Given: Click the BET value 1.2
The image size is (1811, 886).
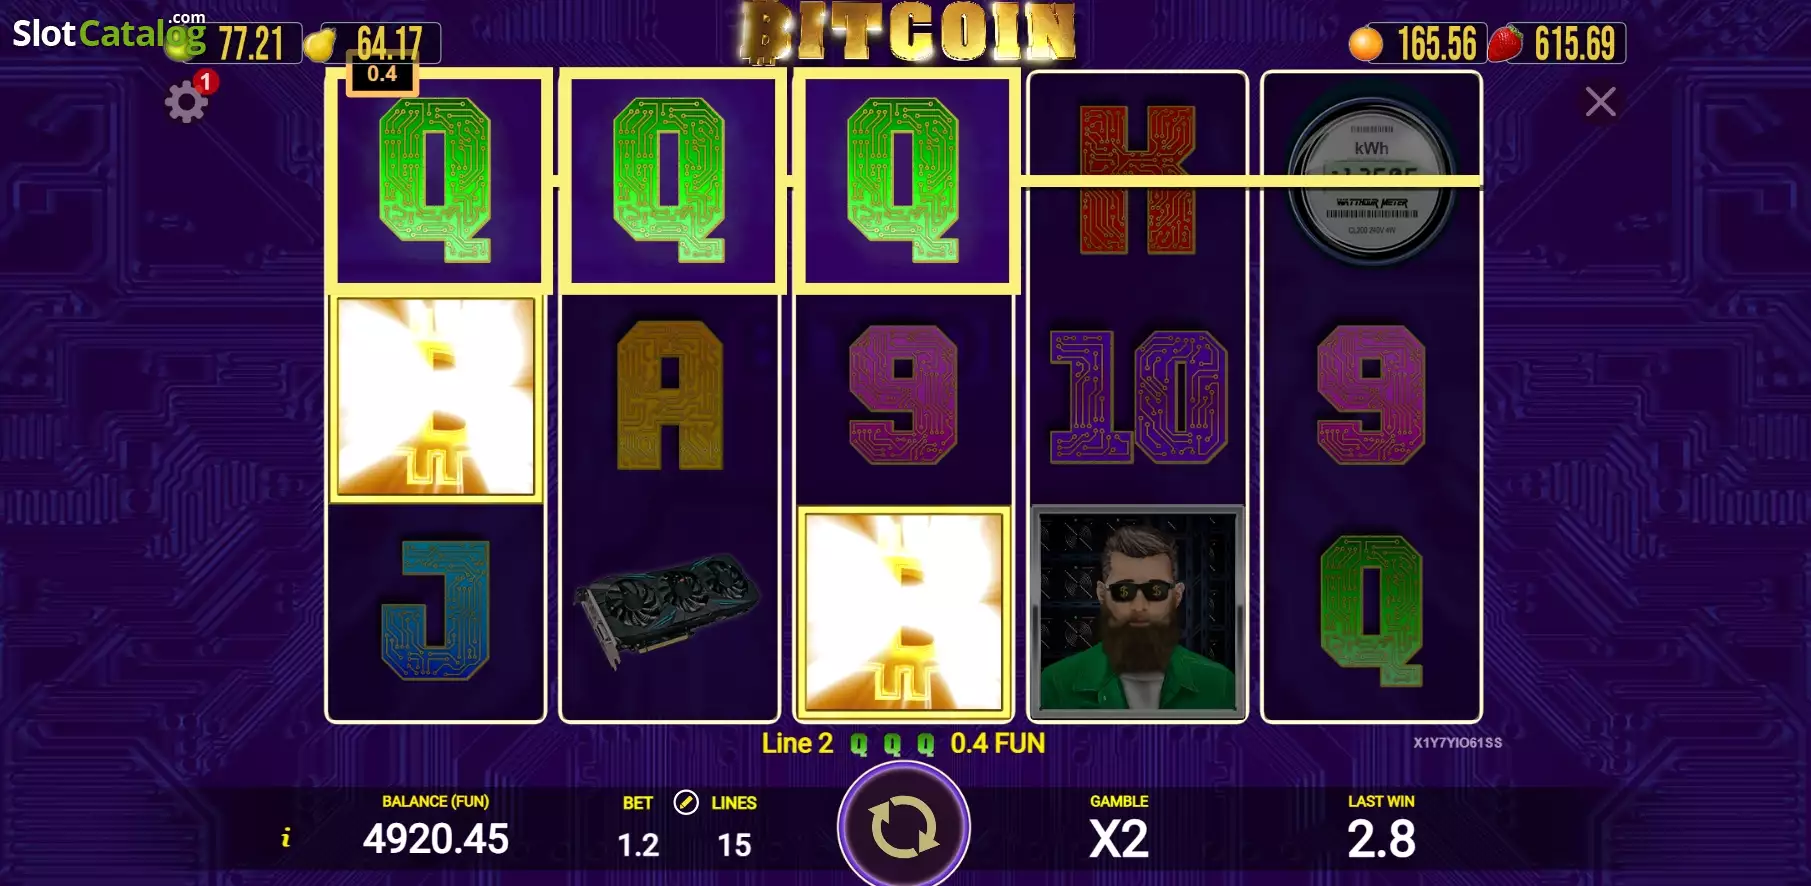Looking at the screenshot, I should pyautogui.click(x=638, y=845).
